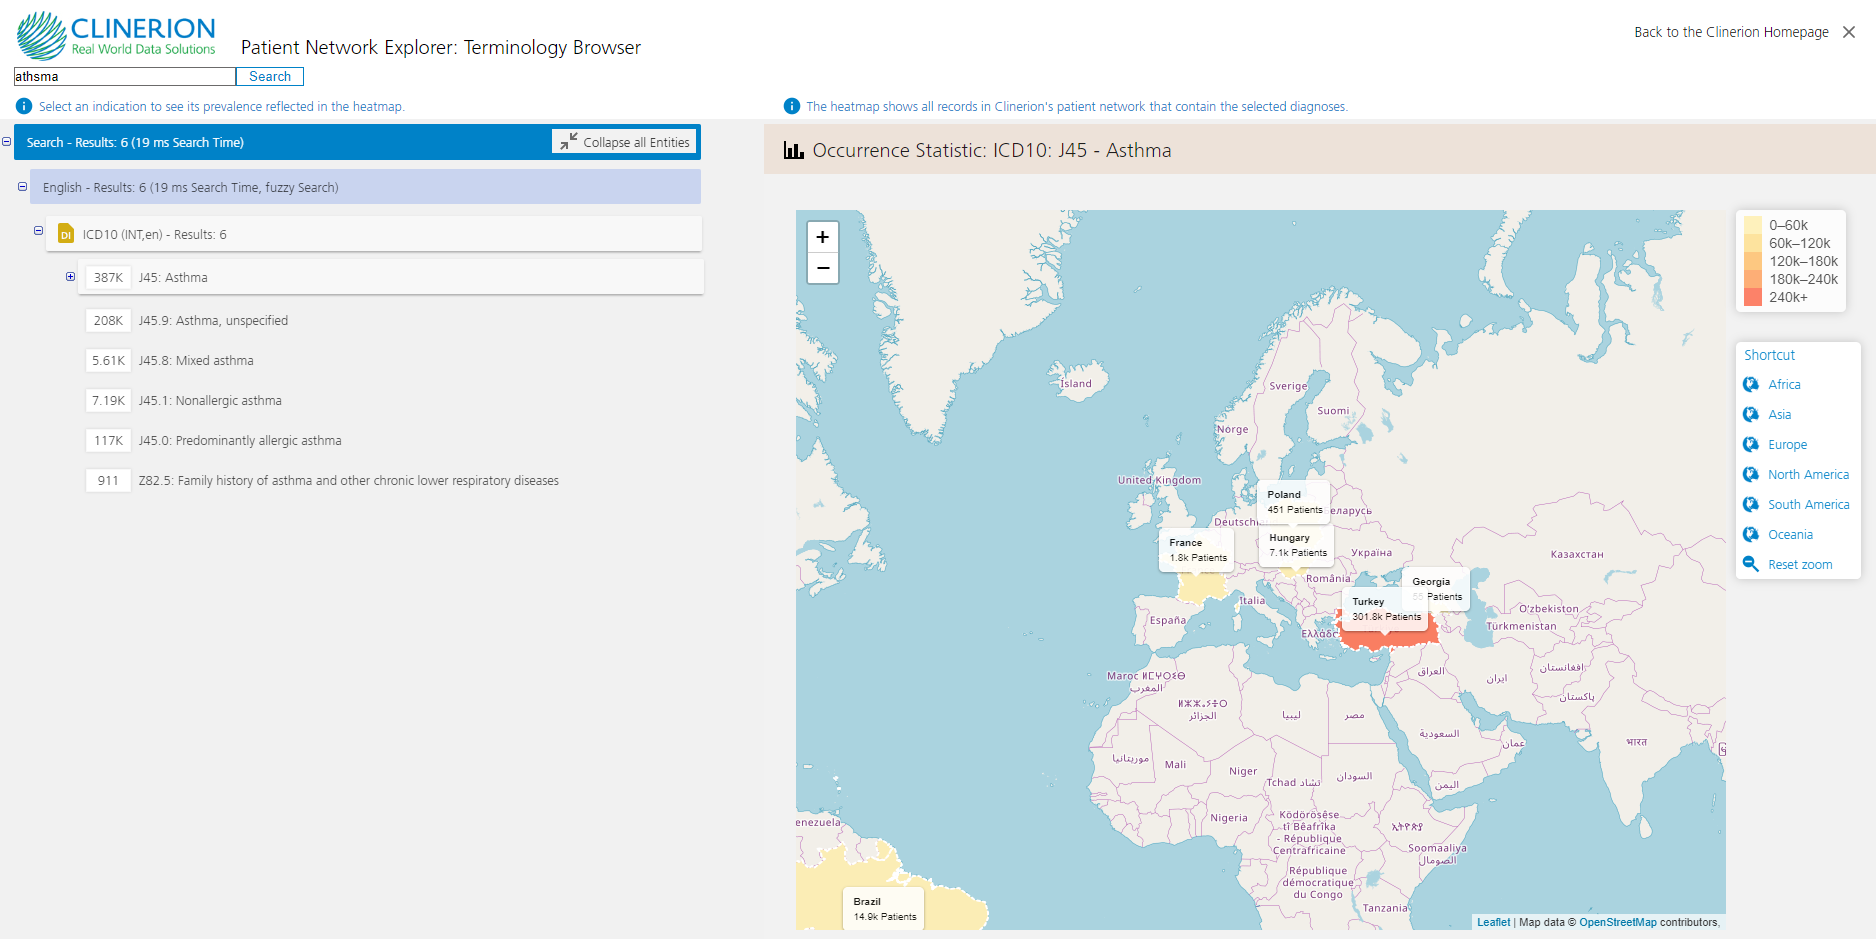Select J45.8: Mixed asthma
Image resolution: width=1876 pixels, height=939 pixels.
196,360
